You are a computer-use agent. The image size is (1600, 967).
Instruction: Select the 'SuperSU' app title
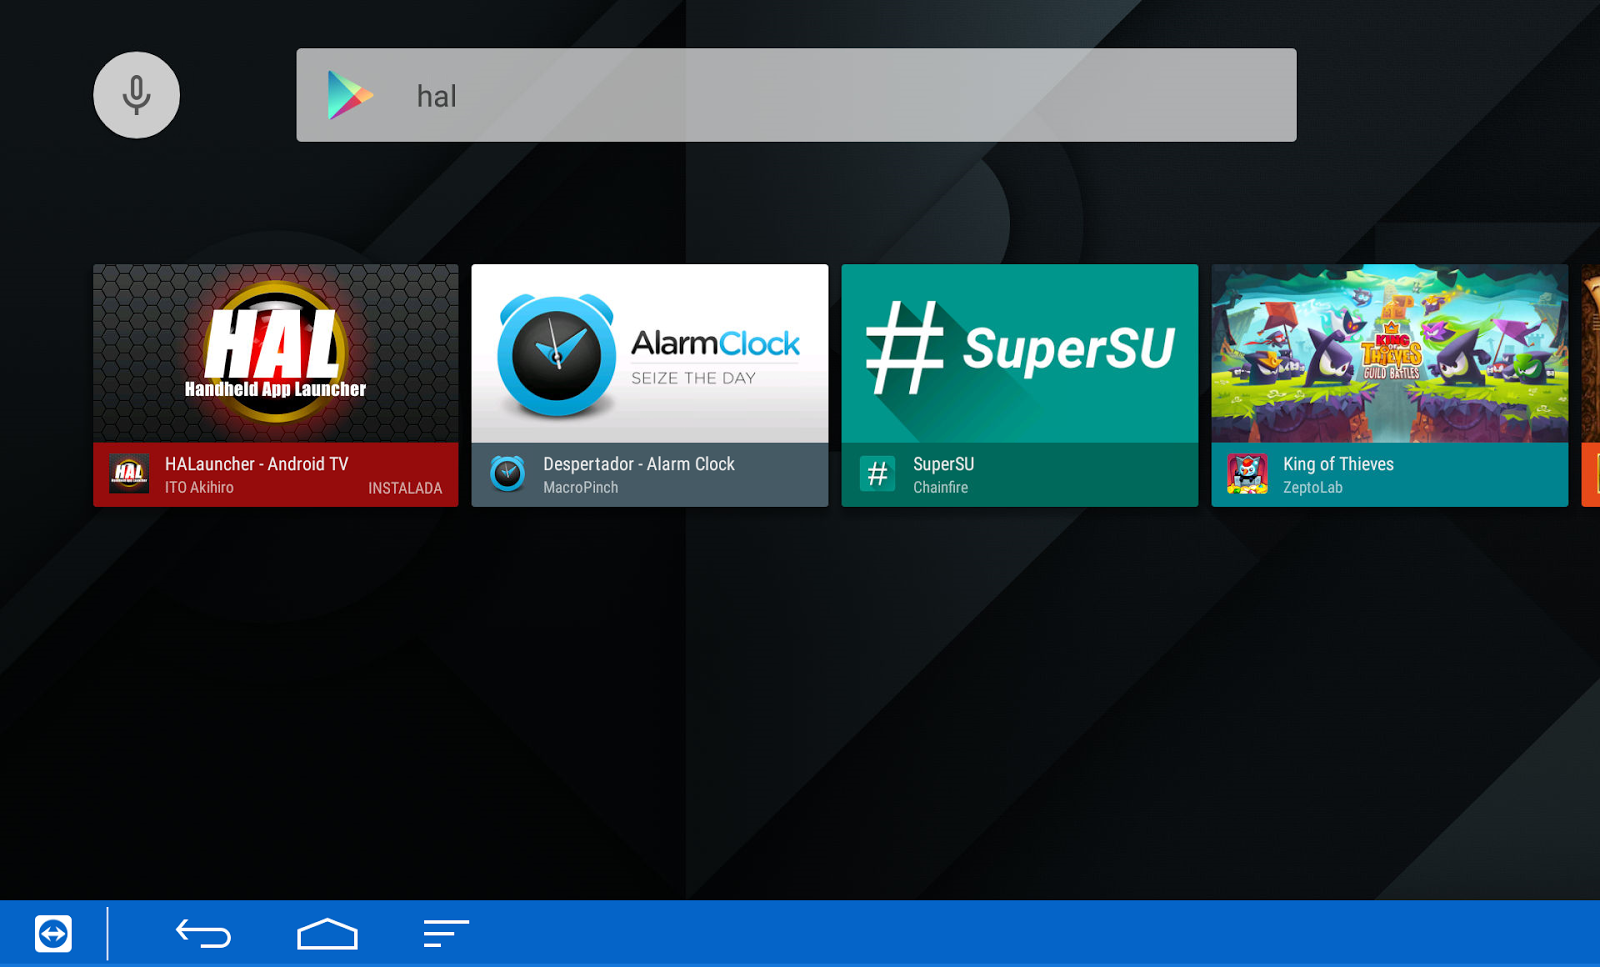(x=944, y=464)
